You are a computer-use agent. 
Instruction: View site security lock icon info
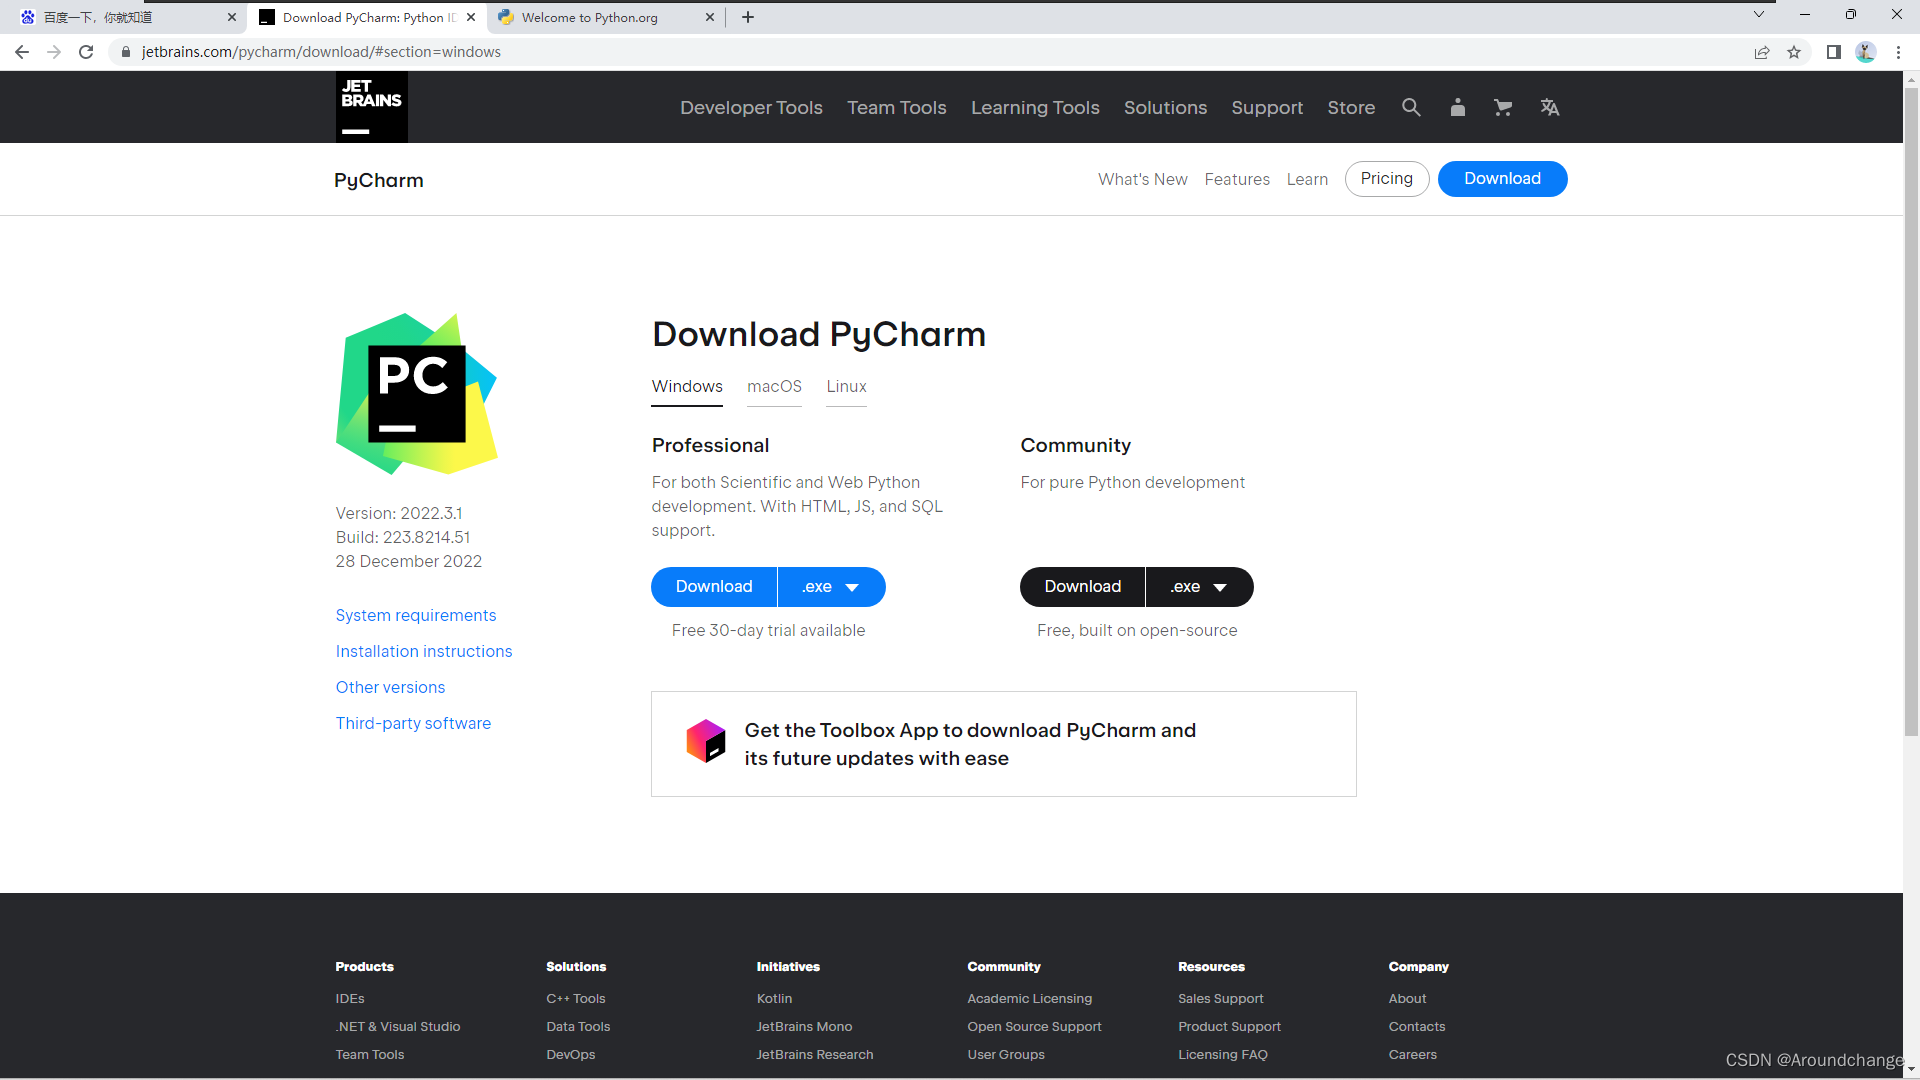(x=126, y=52)
